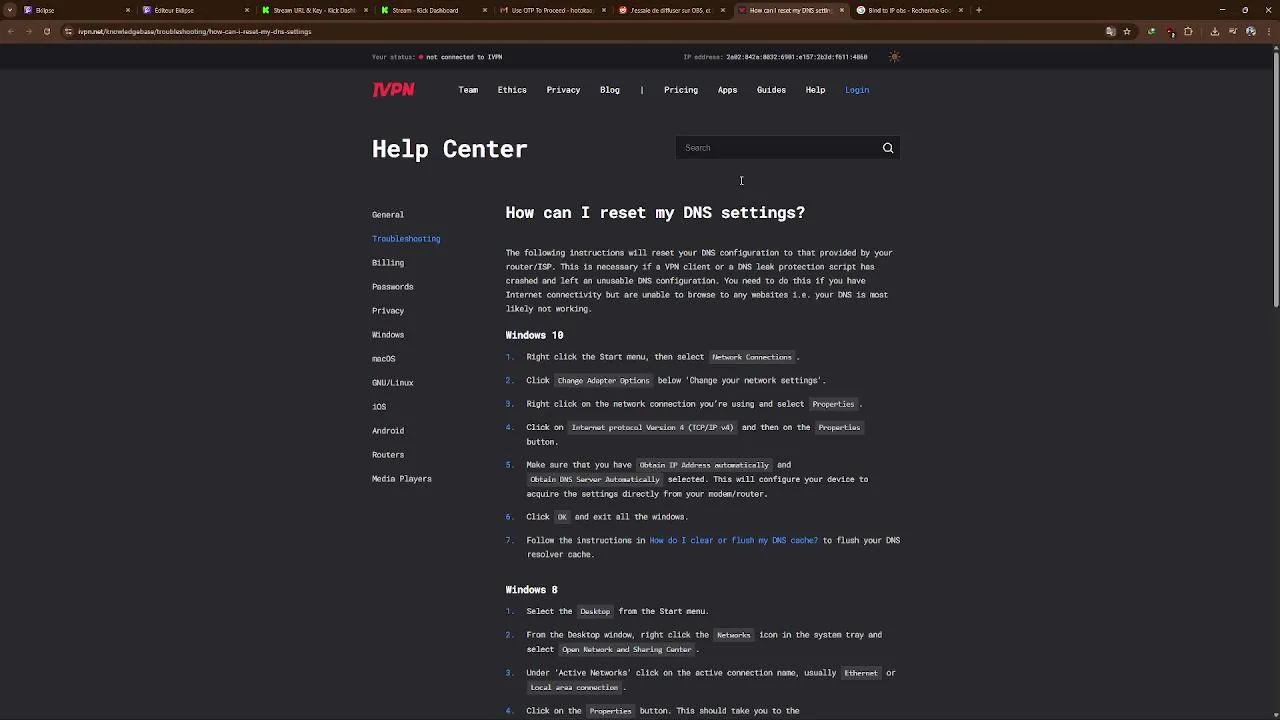Click the 'Windows 8' section heading
This screenshot has width=1280, height=720.
click(531, 590)
